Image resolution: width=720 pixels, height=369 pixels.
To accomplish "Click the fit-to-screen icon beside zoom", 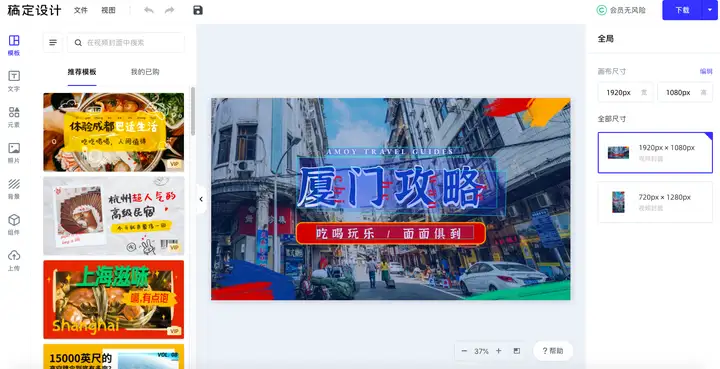I will click(x=517, y=351).
